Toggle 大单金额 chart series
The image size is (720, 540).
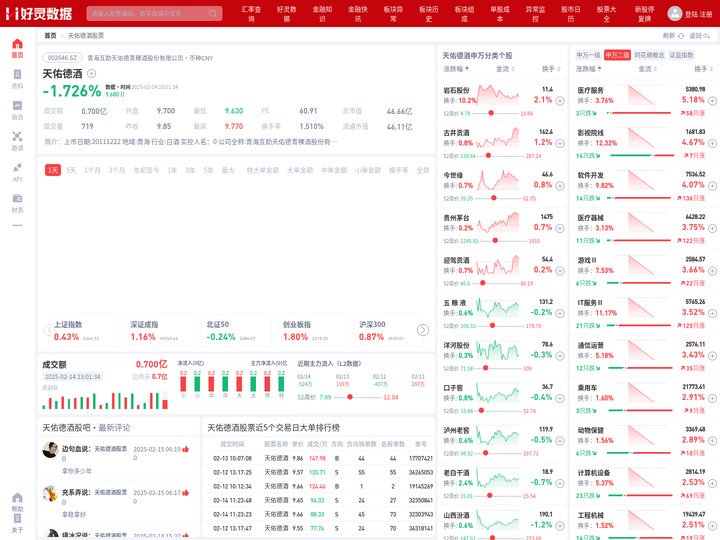tap(299, 170)
